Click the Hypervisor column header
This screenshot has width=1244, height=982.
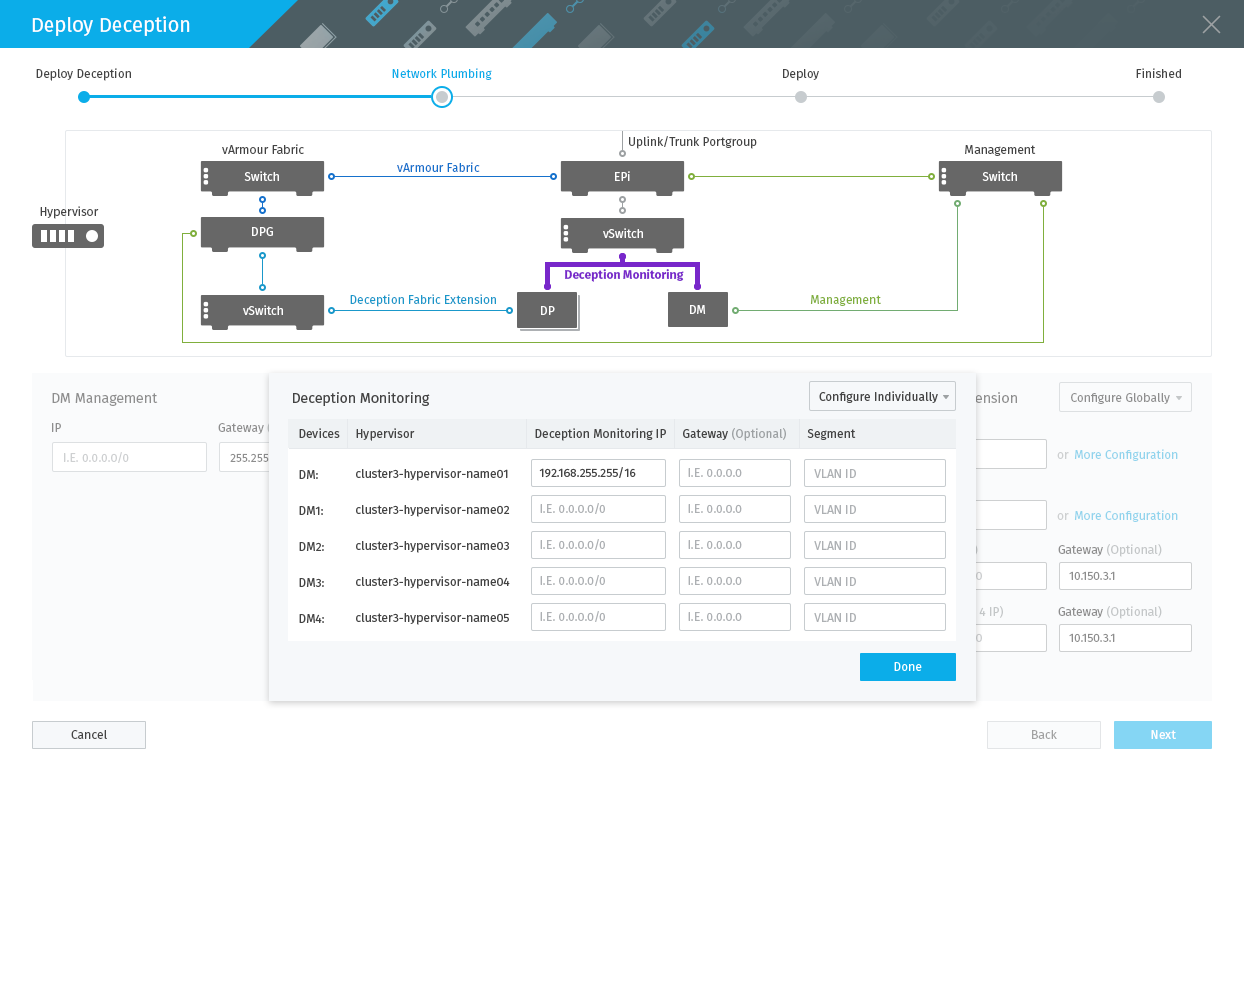(385, 434)
